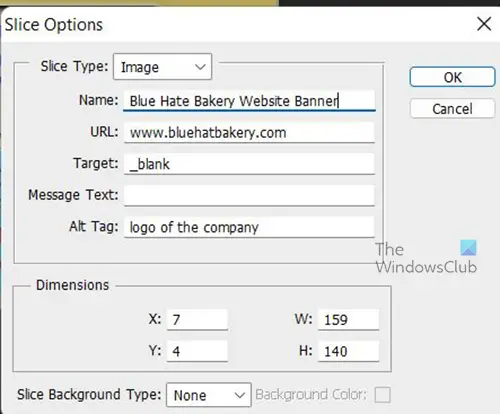Click the Slice Background Type label
The height and width of the screenshot is (414, 500).
pos(89,394)
